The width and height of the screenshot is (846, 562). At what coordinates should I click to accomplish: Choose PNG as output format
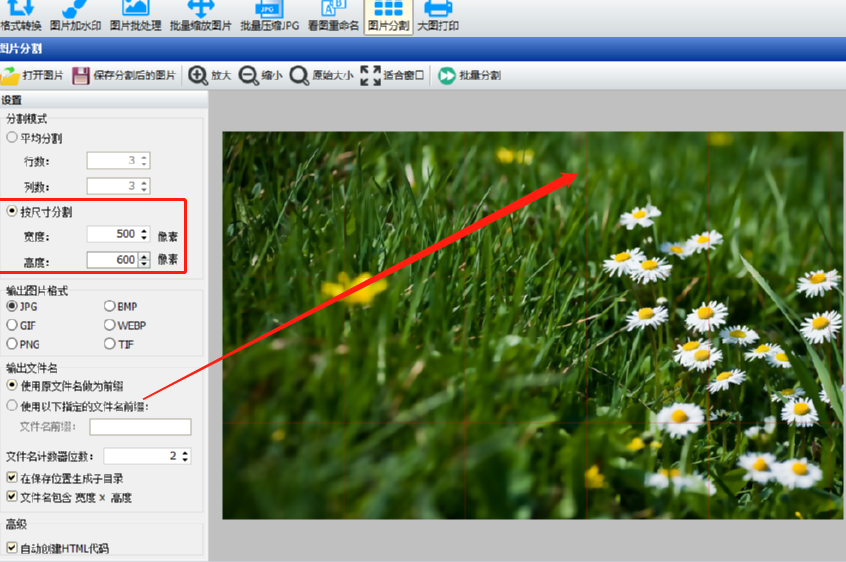click(x=12, y=344)
